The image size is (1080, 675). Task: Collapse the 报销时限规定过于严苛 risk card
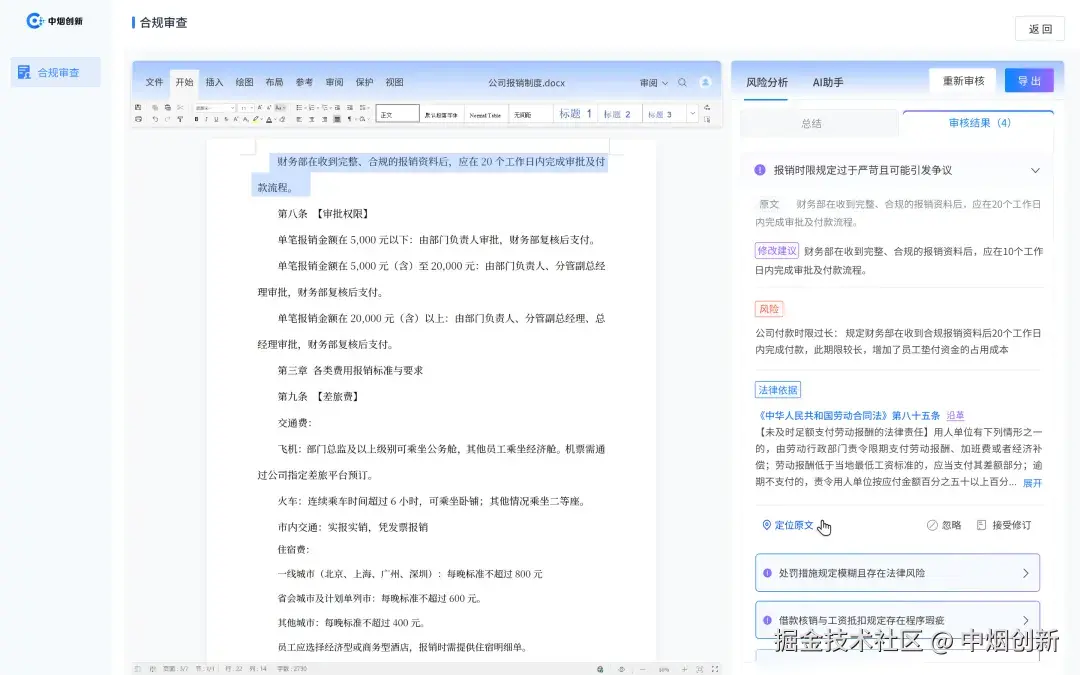1034,170
